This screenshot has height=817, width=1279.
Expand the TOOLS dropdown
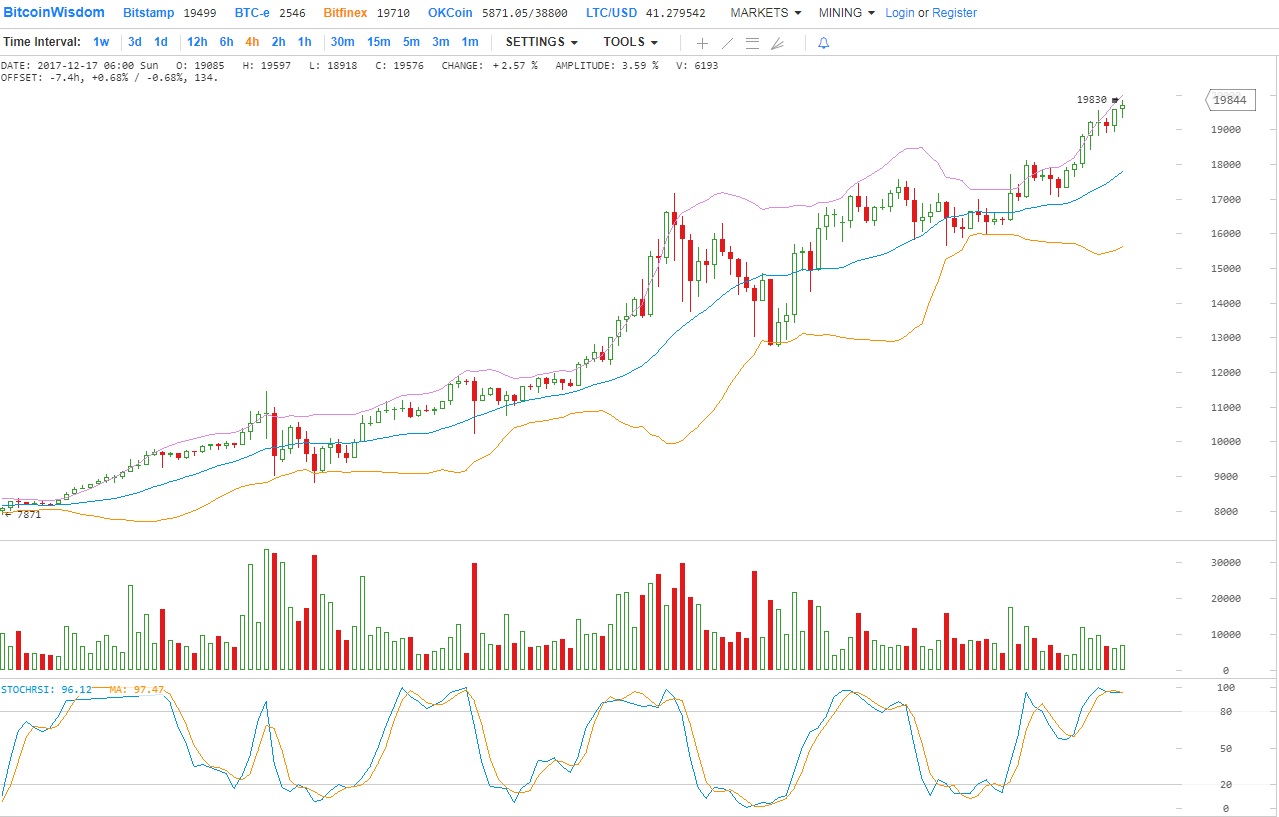coord(630,42)
